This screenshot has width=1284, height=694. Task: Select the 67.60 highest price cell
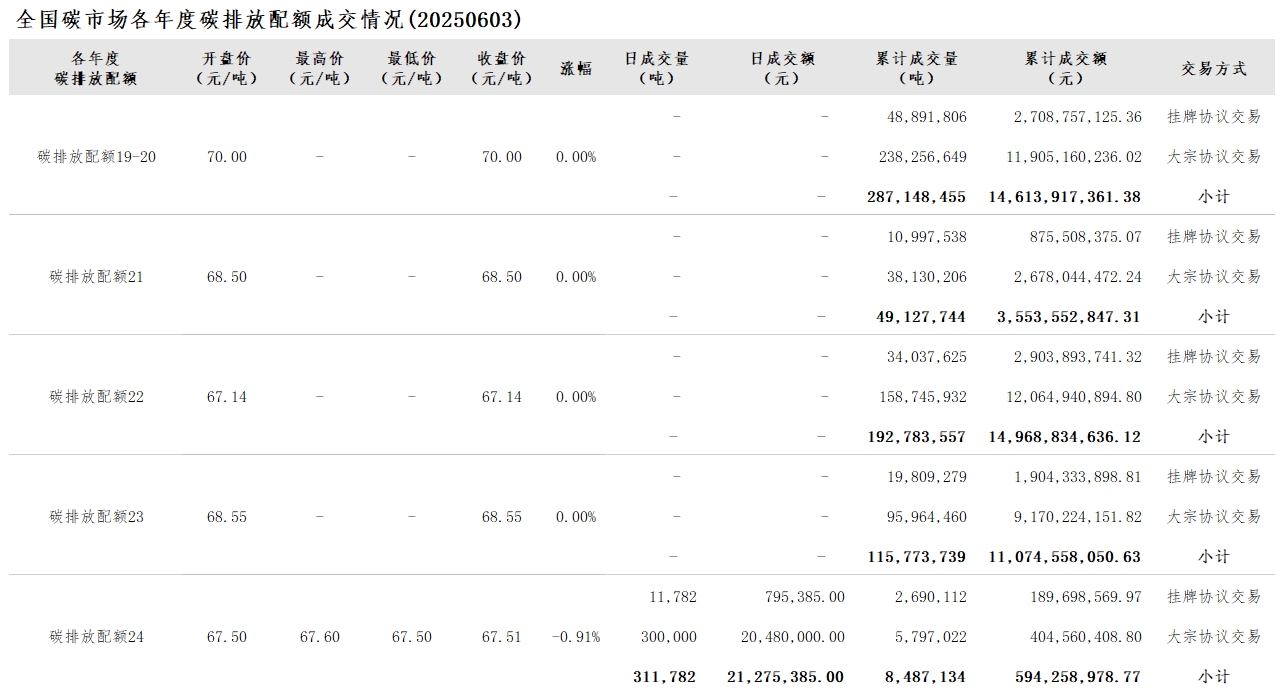click(319, 637)
